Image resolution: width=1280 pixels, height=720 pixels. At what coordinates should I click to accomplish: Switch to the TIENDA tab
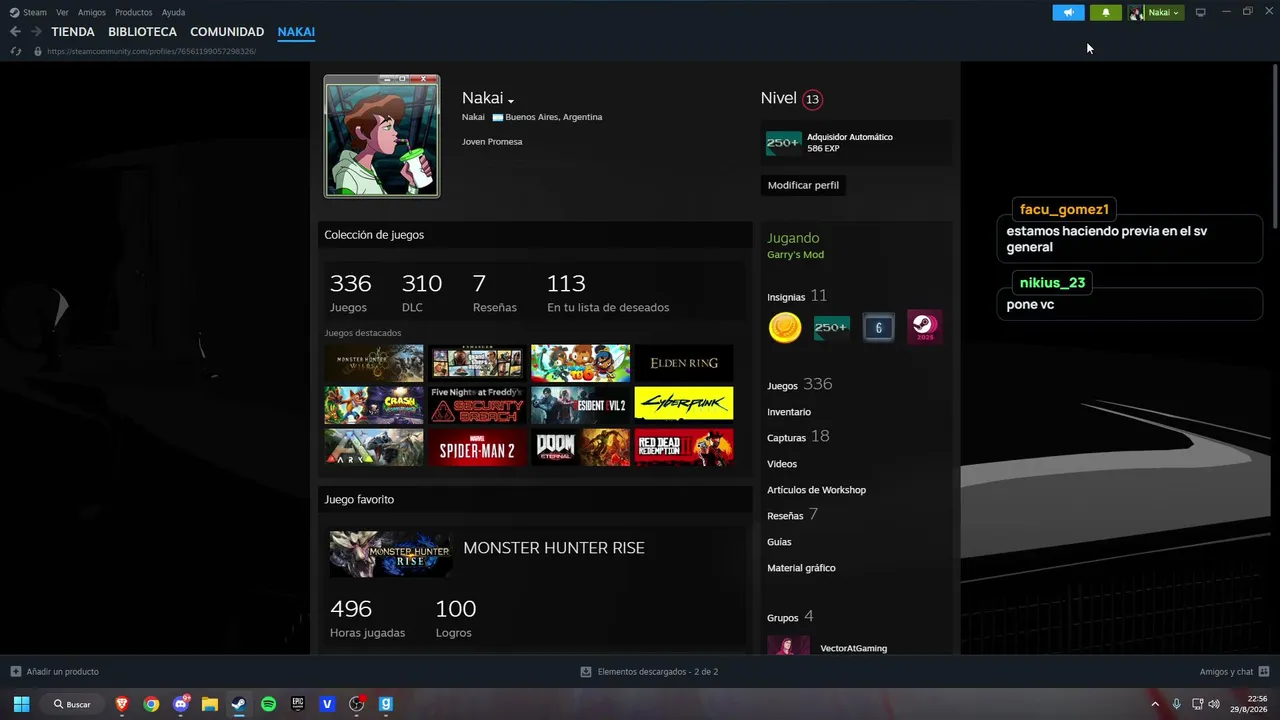[73, 32]
